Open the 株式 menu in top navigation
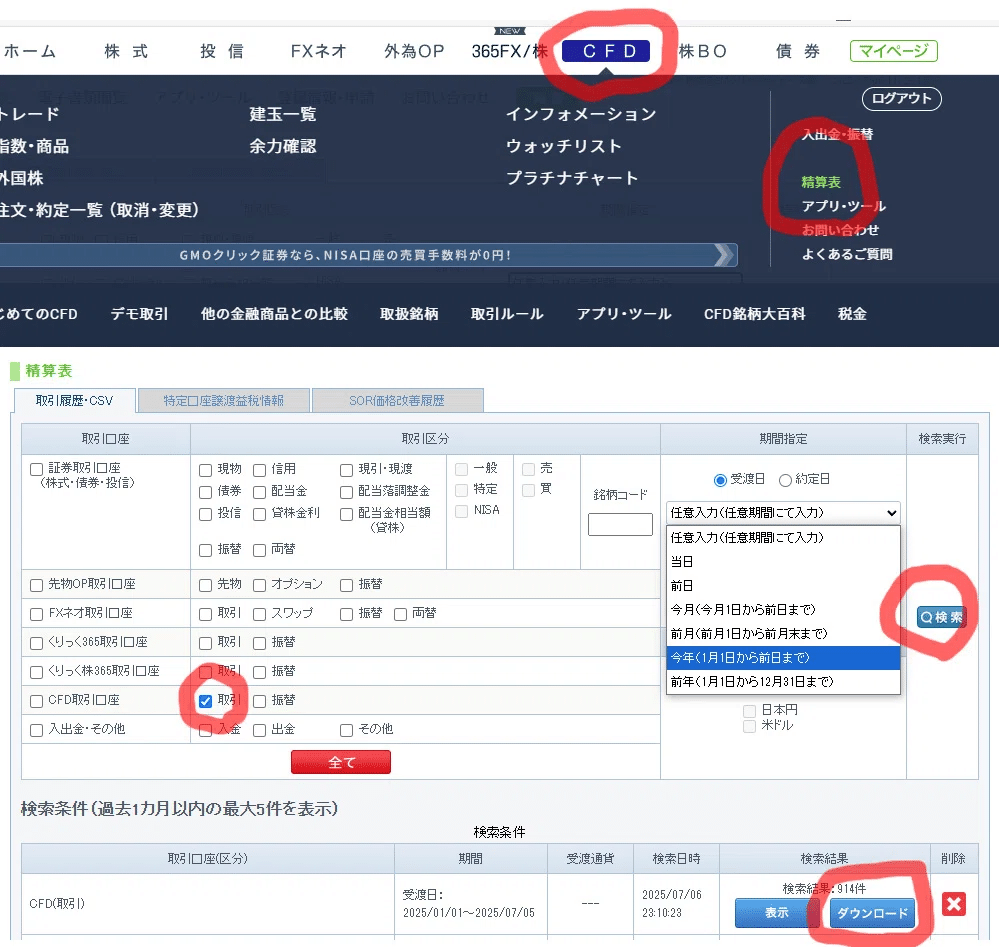This screenshot has height=947, width=999. [124, 51]
